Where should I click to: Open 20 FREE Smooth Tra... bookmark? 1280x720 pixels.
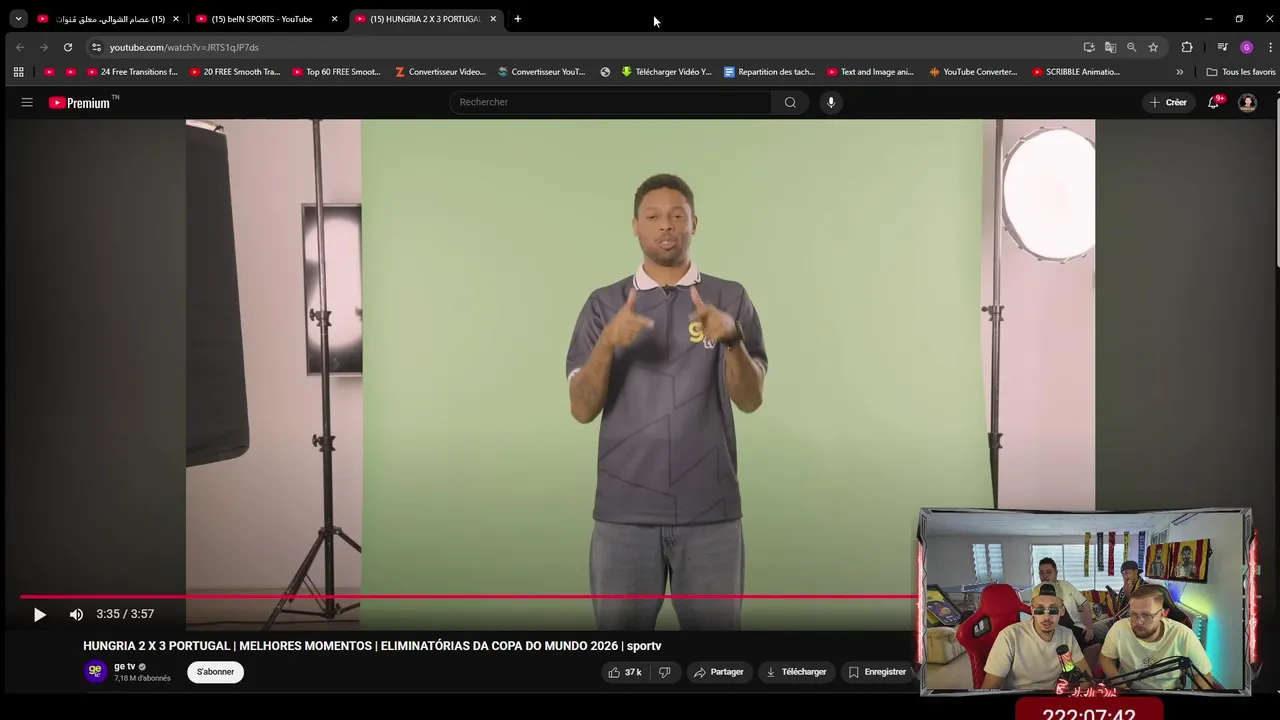tap(235, 72)
